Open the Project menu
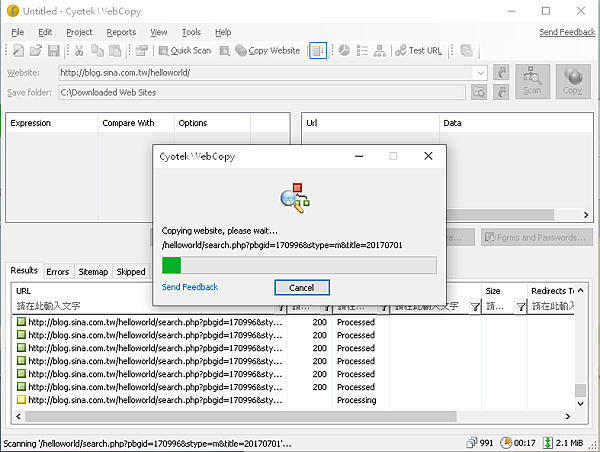 pyautogui.click(x=79, y=32)
